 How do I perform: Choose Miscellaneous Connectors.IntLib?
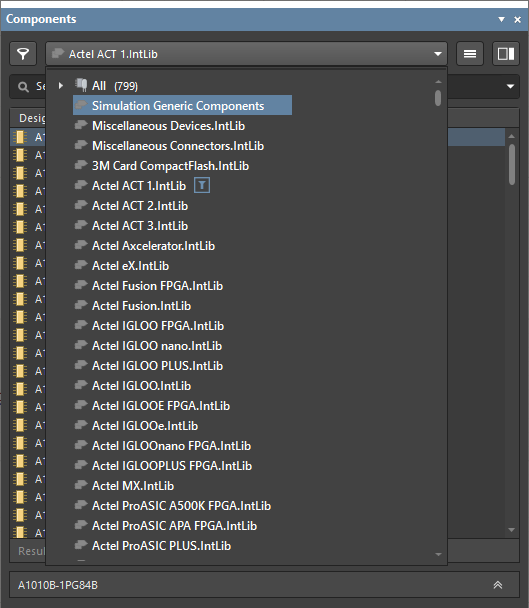tap(178, 146)
